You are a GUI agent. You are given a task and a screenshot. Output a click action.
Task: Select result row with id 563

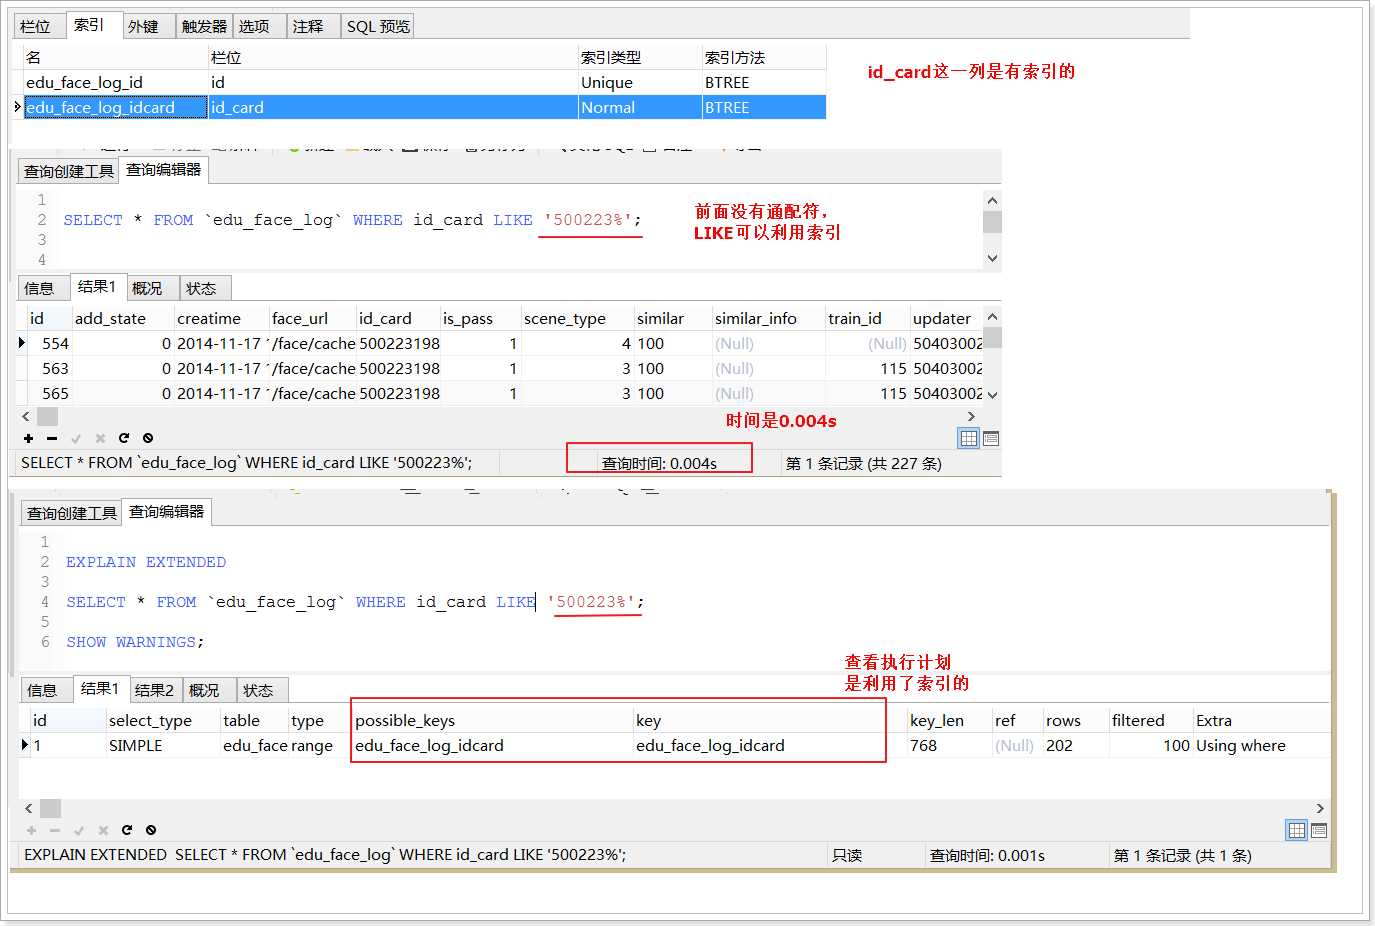[x=500, y=368]
